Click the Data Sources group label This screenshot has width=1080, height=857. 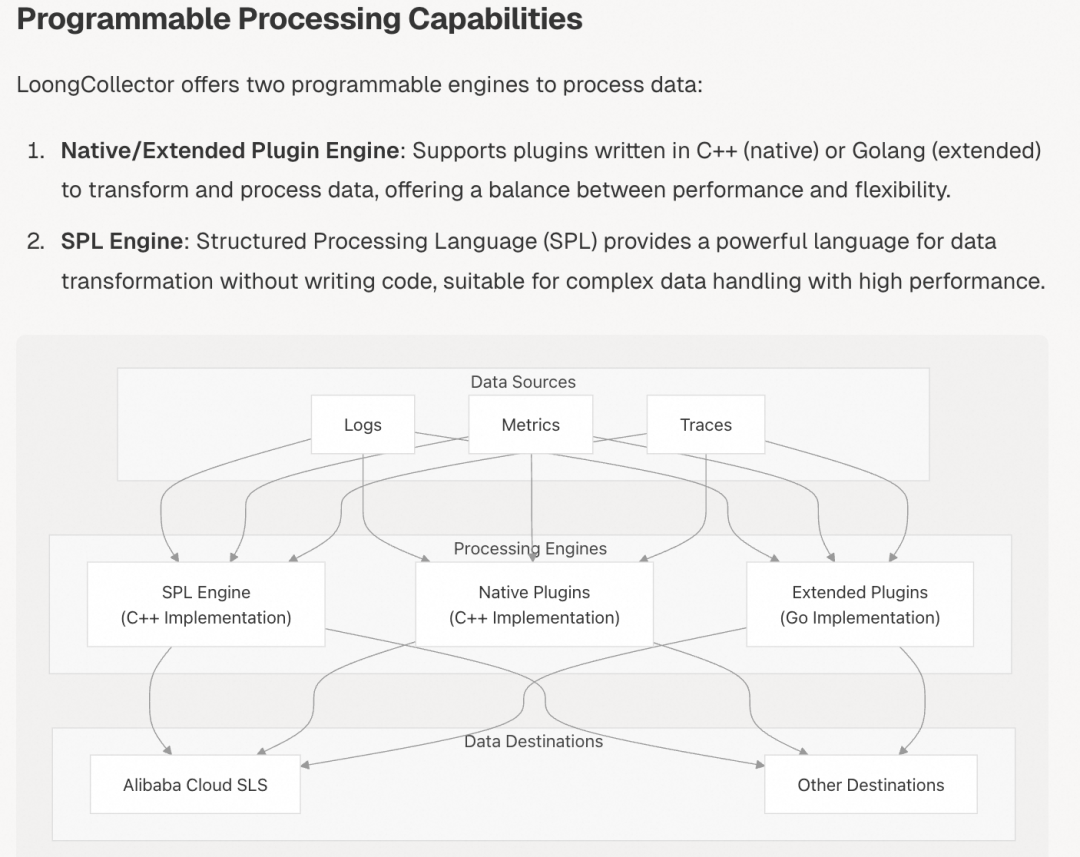click(523, 382)
